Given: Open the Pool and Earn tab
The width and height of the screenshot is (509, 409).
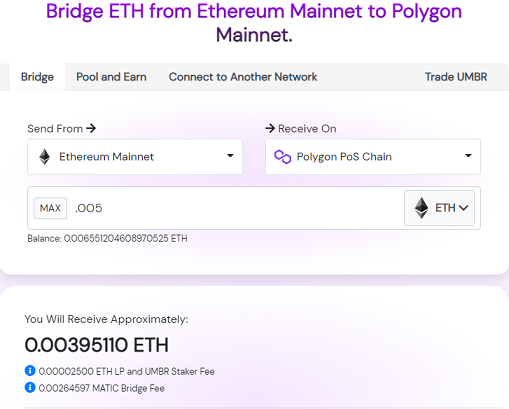Looking at the screenshot, I should pos(111,77).
